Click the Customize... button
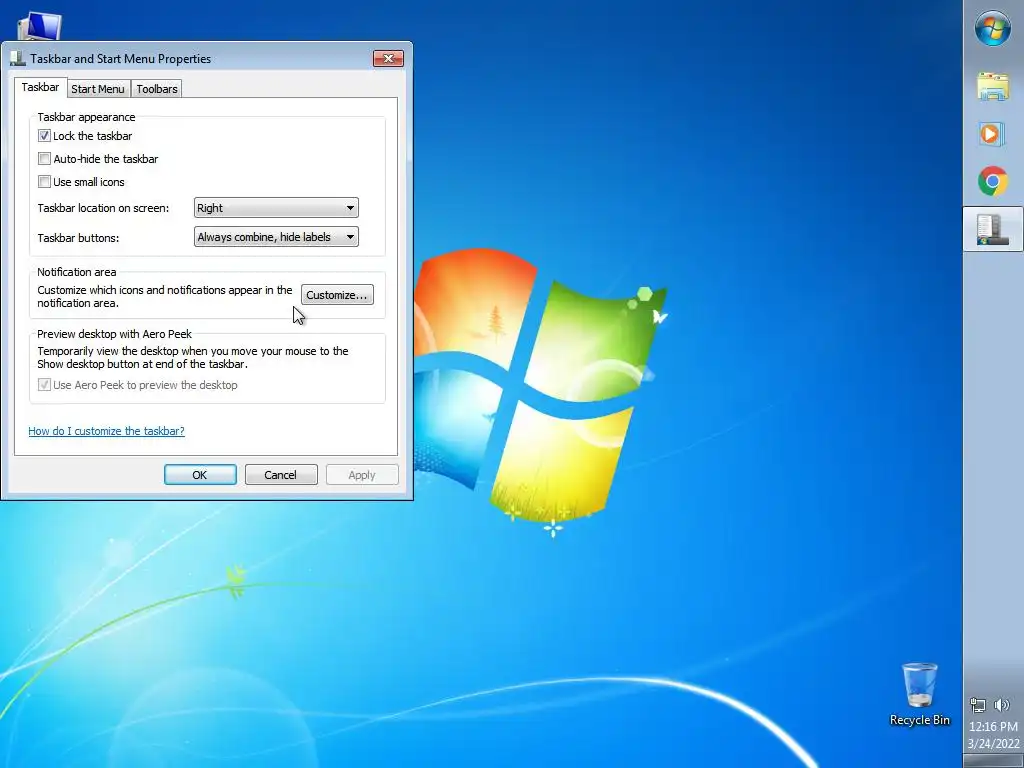This screenshot has height=768, width=1024. [x=337, y=295]
